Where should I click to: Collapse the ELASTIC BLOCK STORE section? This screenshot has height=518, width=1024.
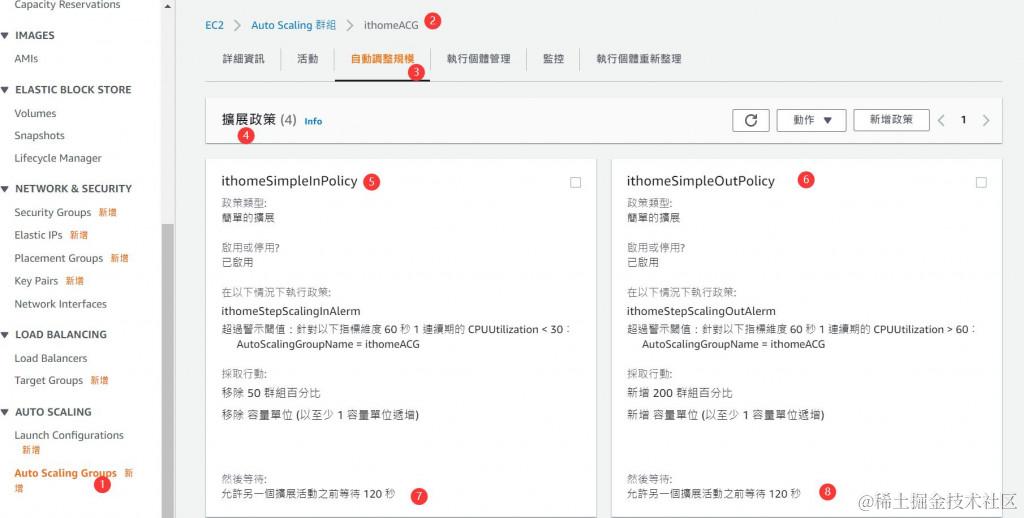click(x=5, y=89)
